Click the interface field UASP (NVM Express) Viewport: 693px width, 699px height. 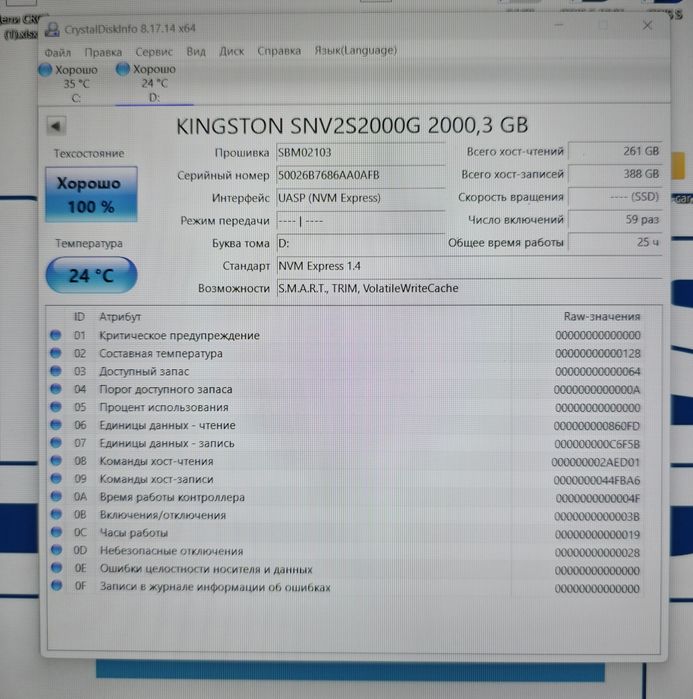361,198
